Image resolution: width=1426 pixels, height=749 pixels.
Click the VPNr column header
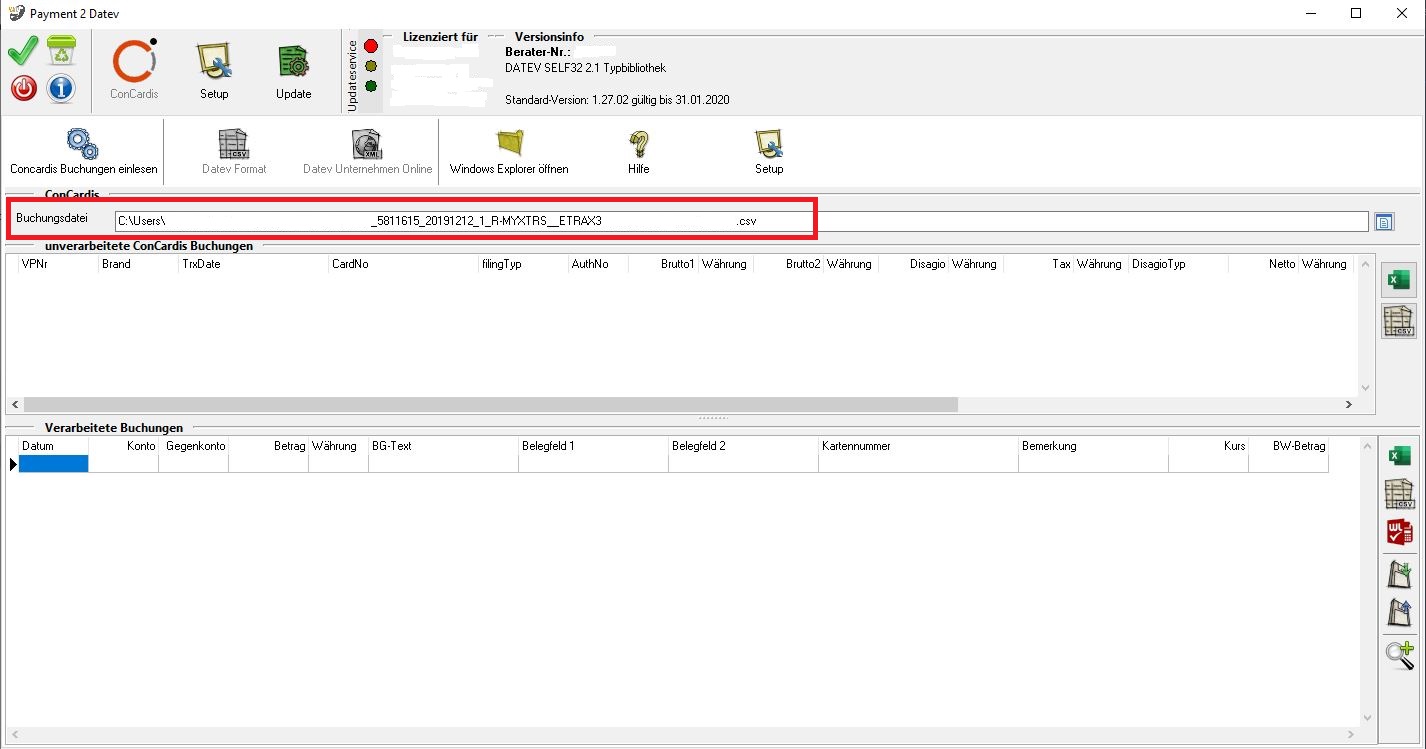tap(58, 264)
